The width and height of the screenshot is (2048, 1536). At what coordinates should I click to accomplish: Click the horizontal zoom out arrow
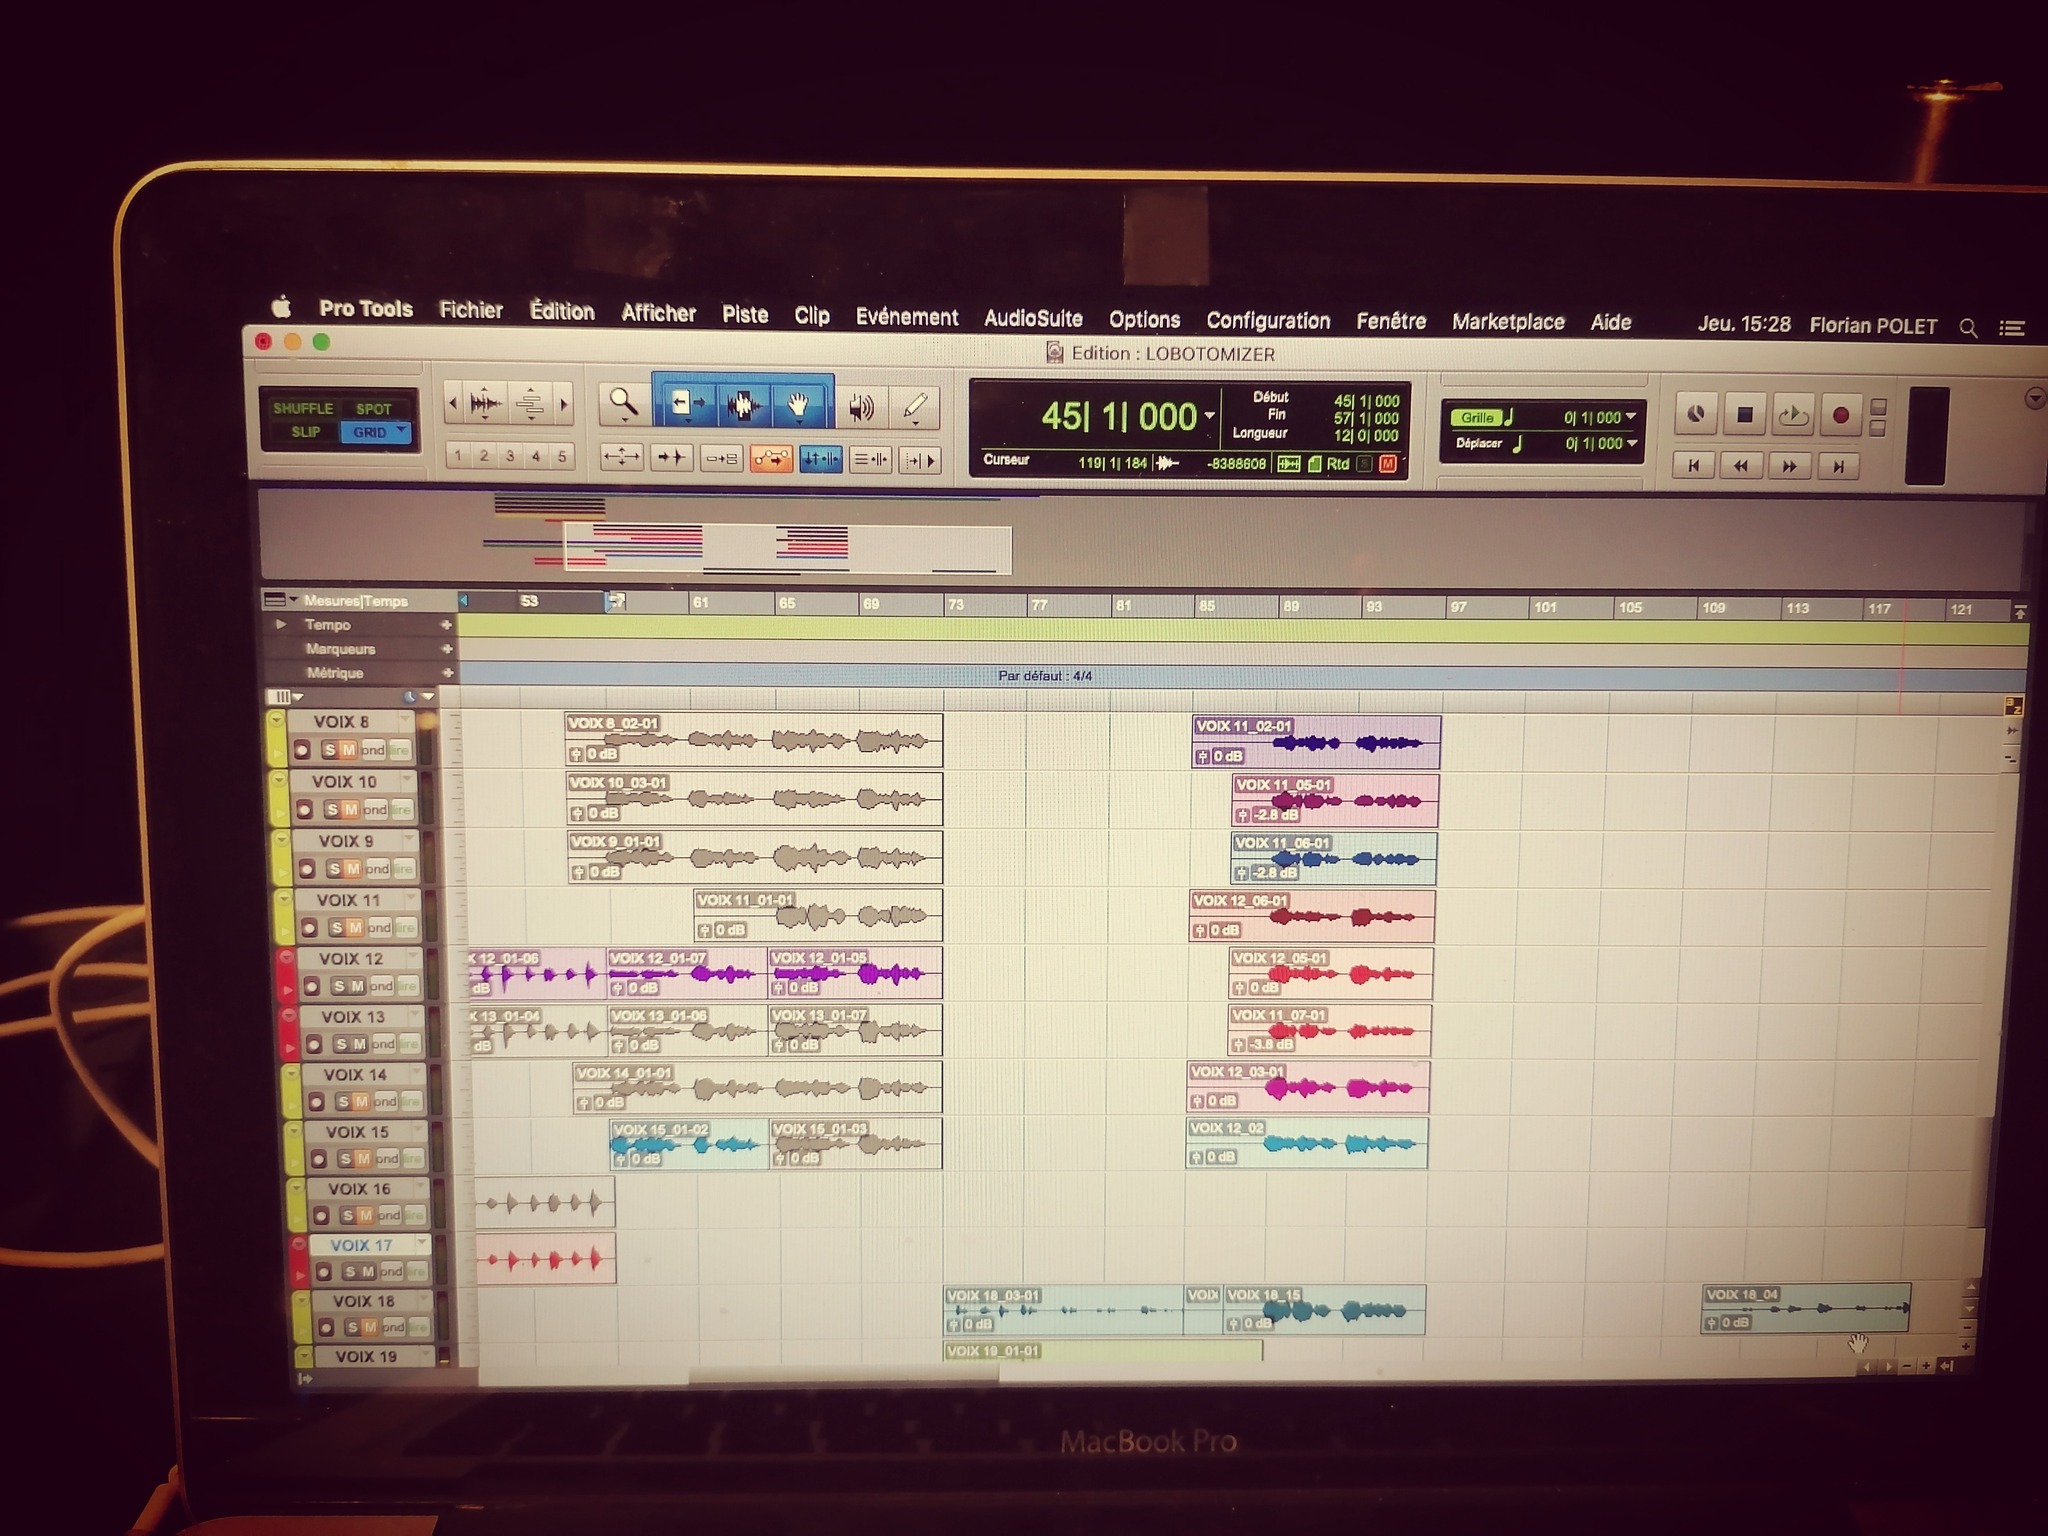(453, 403)
